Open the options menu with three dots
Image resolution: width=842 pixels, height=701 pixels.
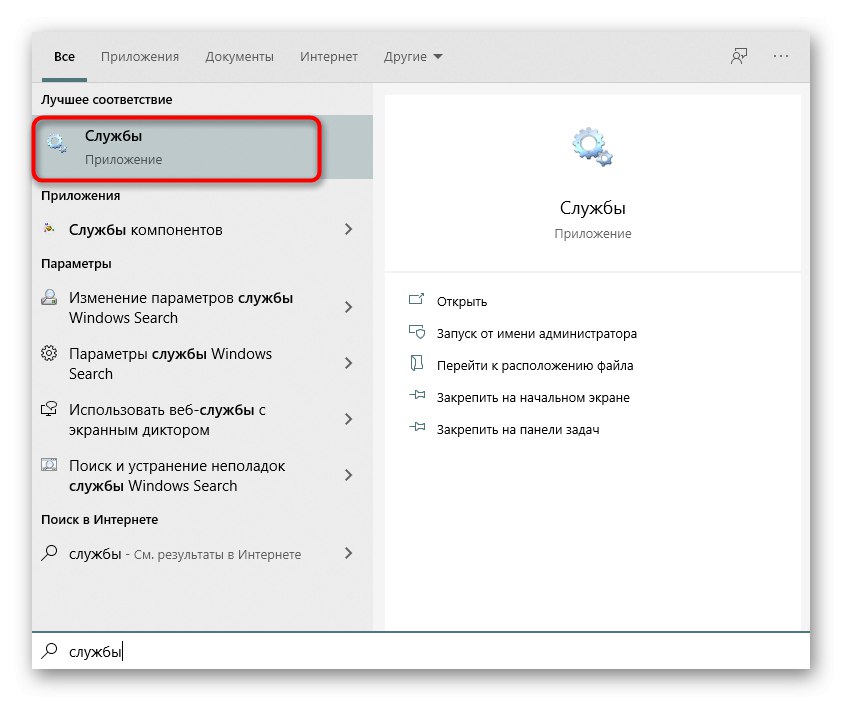781,57
